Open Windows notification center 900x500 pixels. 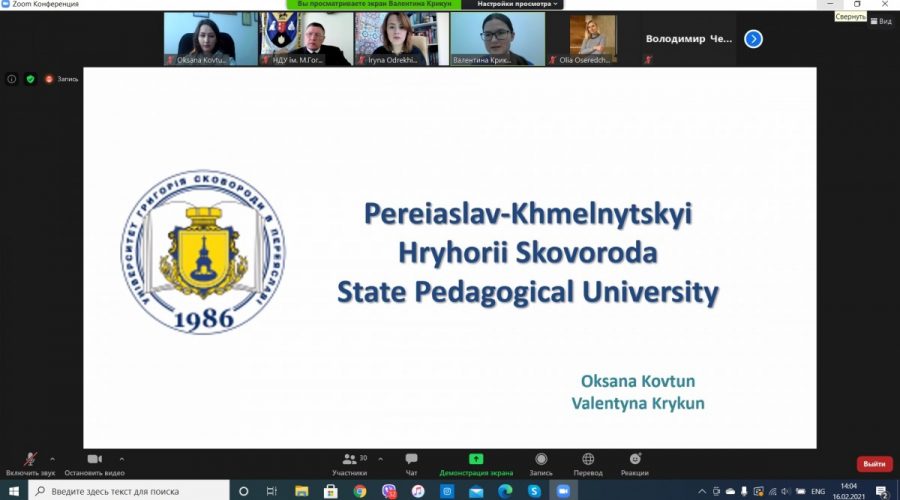882,491
